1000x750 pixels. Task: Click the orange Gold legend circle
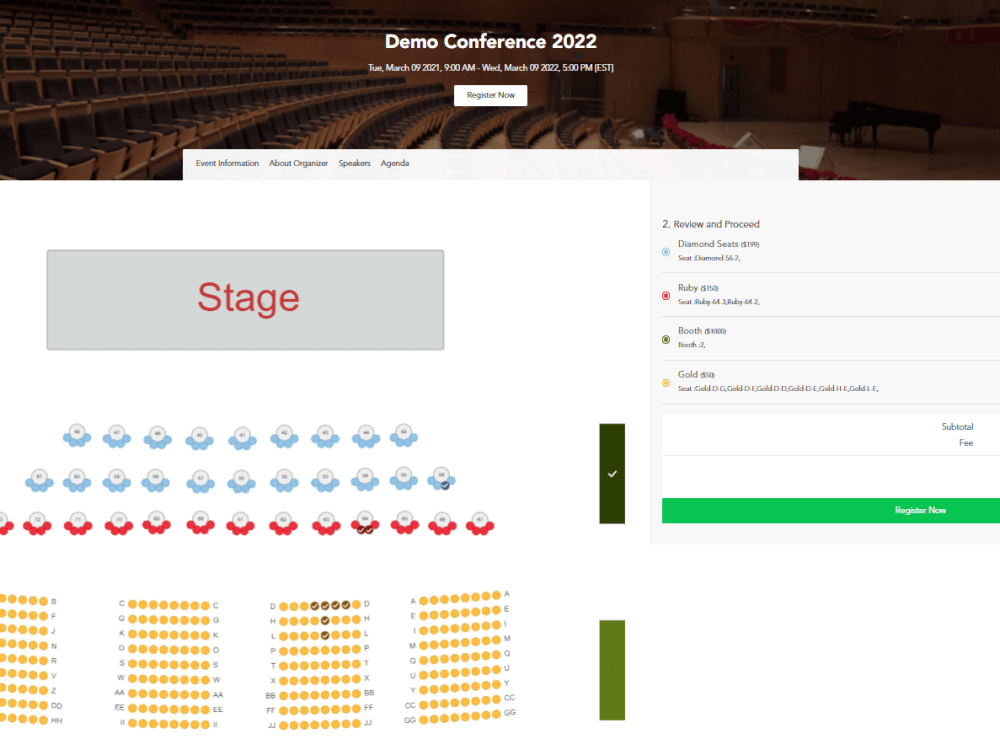tap(666, 383)
